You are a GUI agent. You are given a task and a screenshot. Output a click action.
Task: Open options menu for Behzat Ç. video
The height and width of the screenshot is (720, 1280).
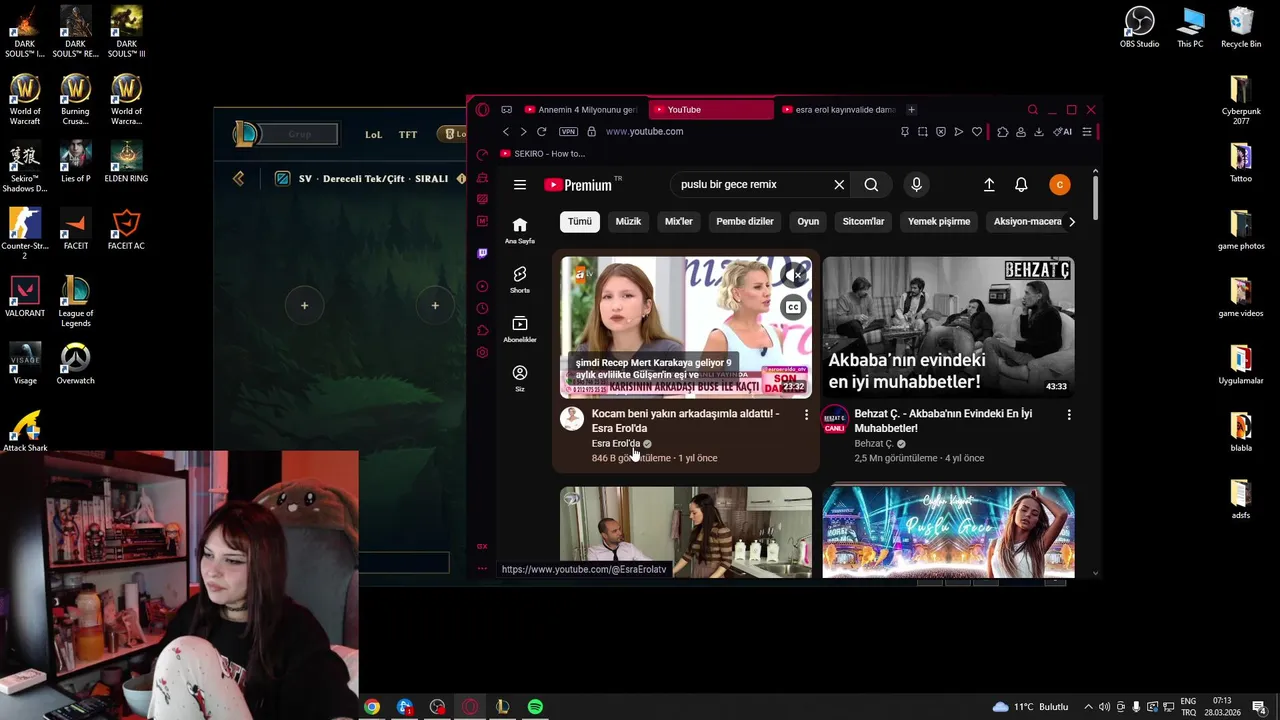(x=1069, y=415)
